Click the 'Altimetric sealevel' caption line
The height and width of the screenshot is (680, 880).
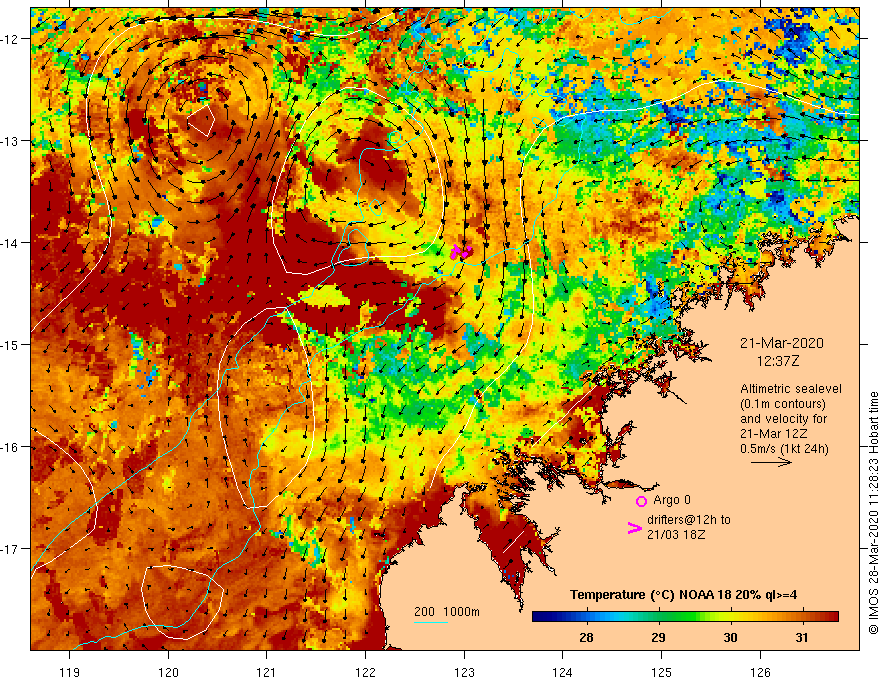[791, 389]
